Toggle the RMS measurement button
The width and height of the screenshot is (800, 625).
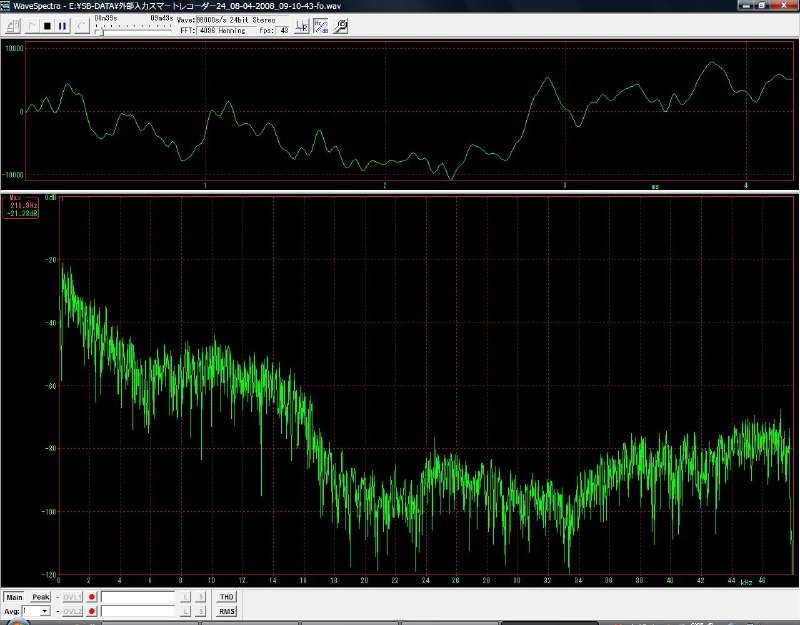pyautogui.click(x=226, y=610)
